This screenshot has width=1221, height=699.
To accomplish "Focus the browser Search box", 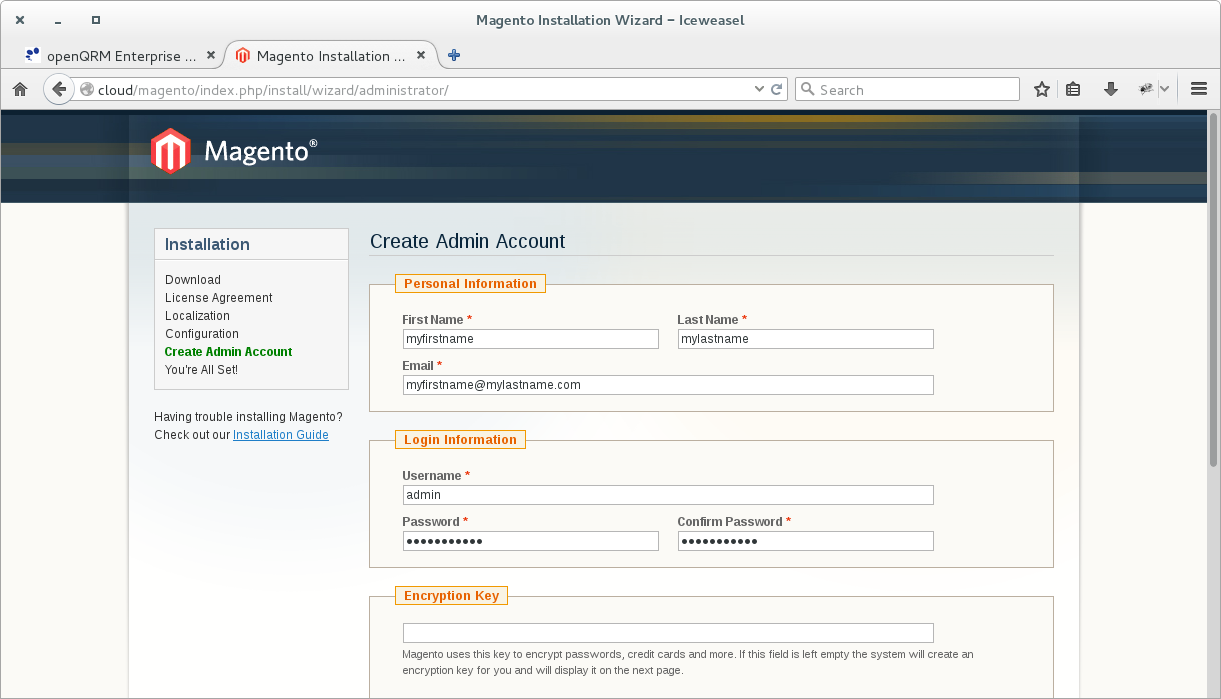I will pyautogui.click(x=907, y=89).
